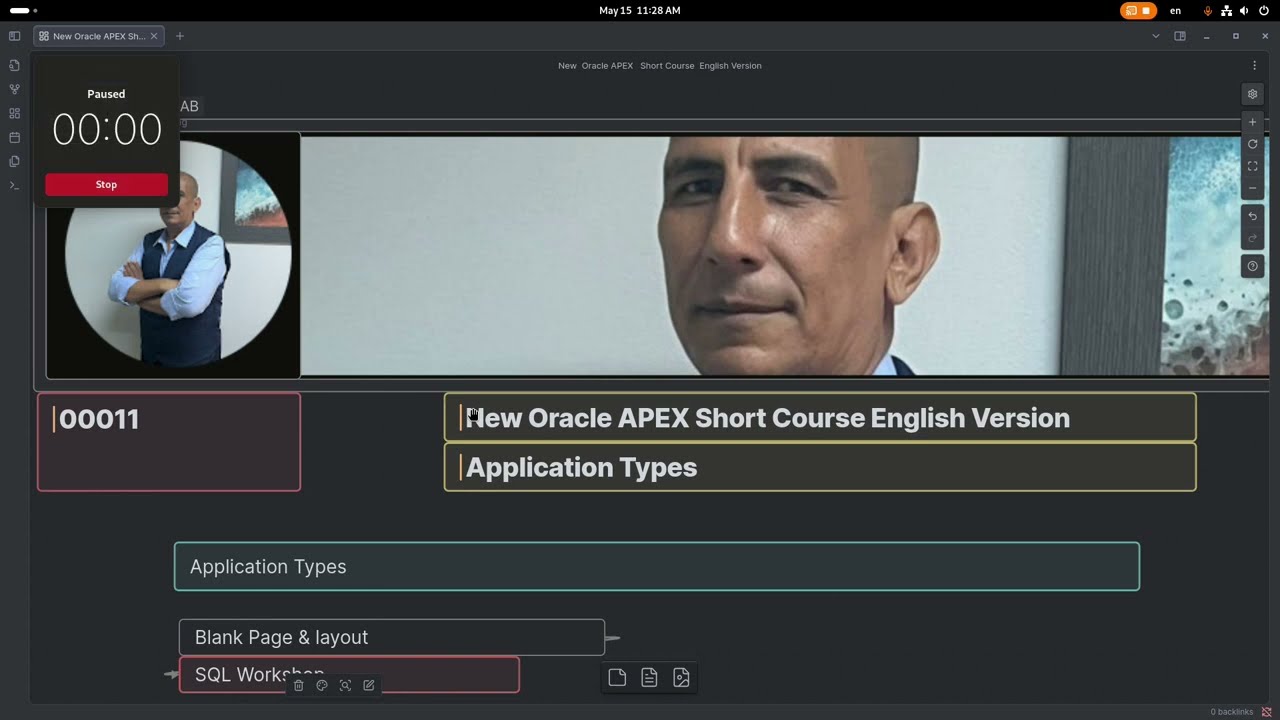Viewport: 1280px width, 720px height.
Task: Open the en keyboard layout menu
Action: (1176, 10)
